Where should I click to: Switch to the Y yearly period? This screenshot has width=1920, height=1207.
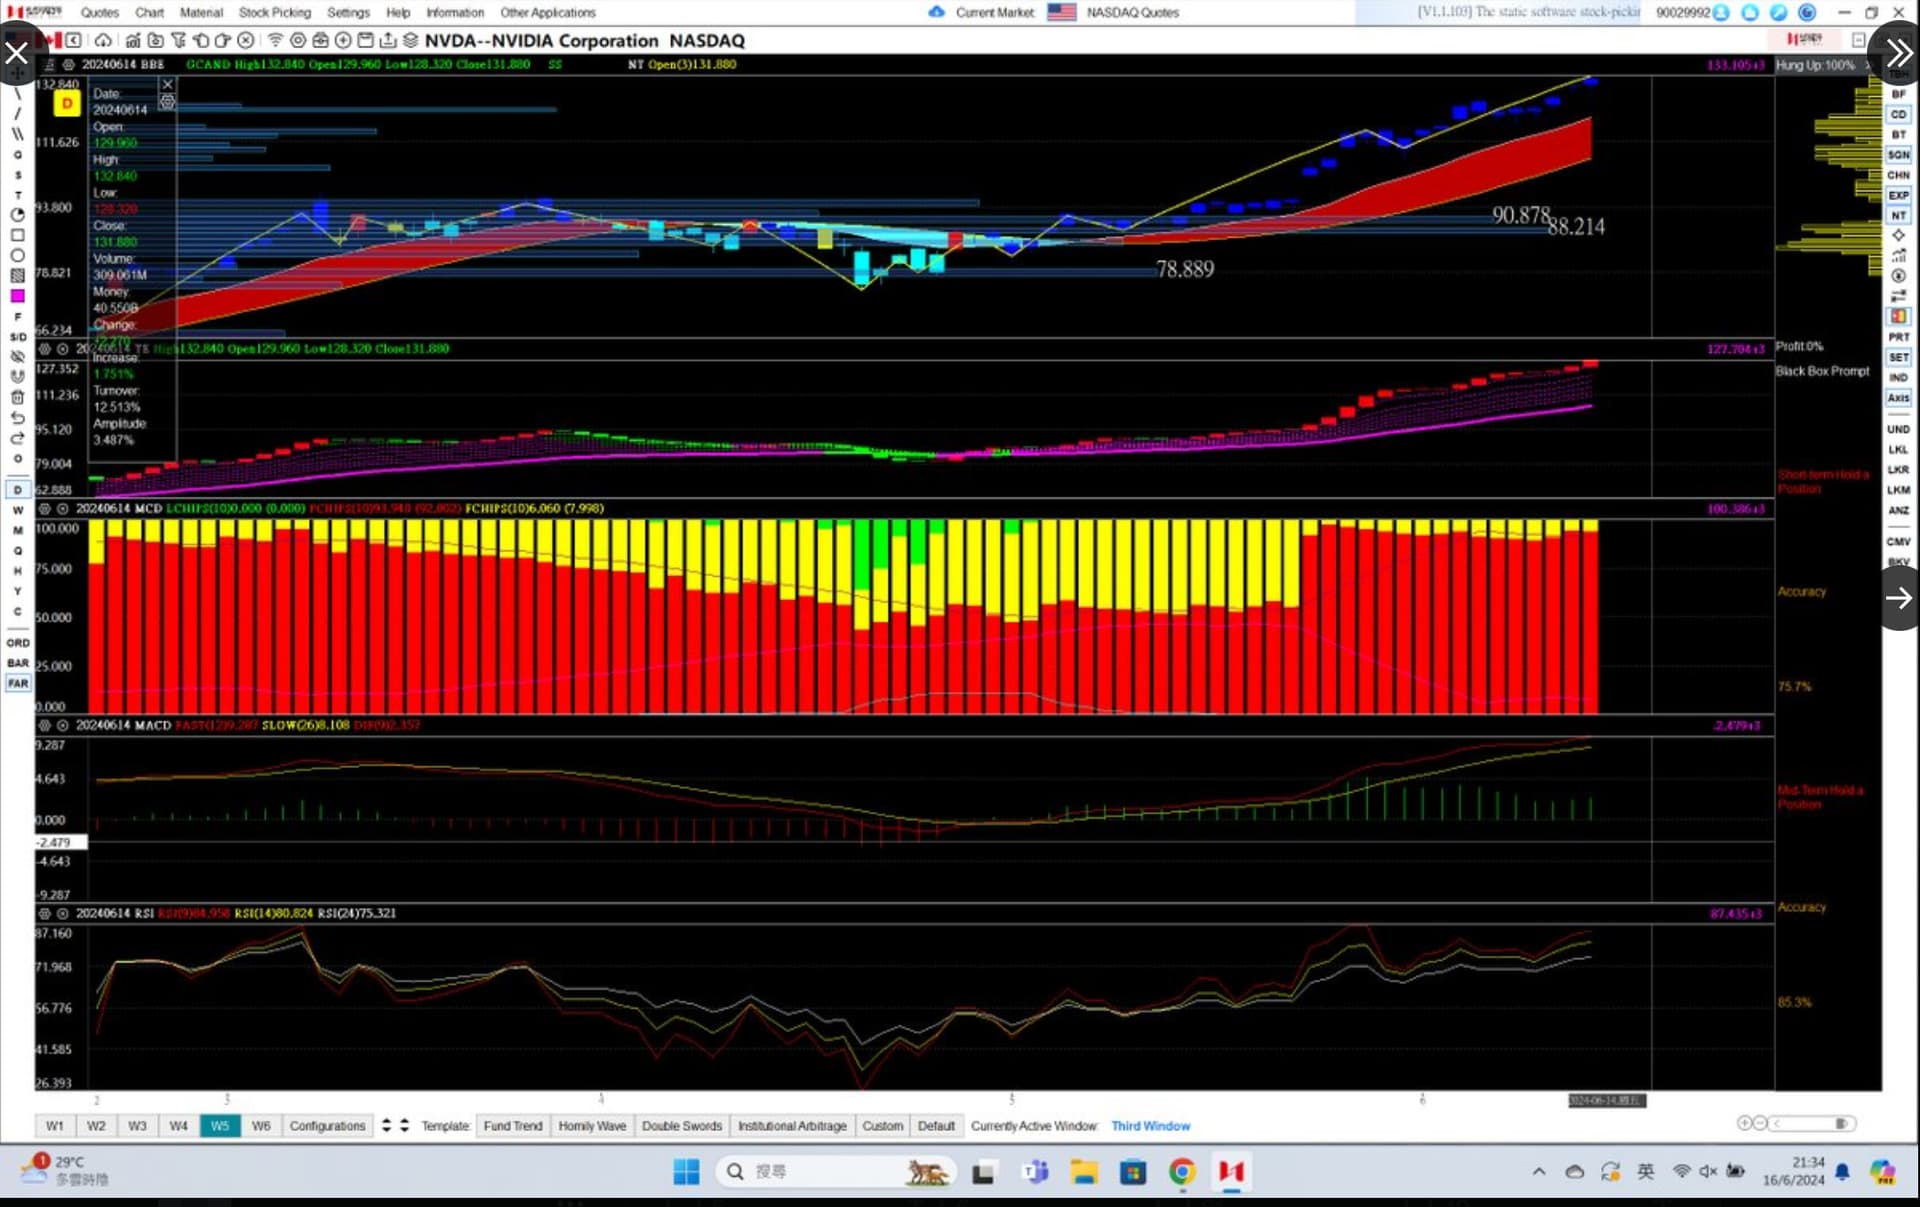[x=17, y=591]
